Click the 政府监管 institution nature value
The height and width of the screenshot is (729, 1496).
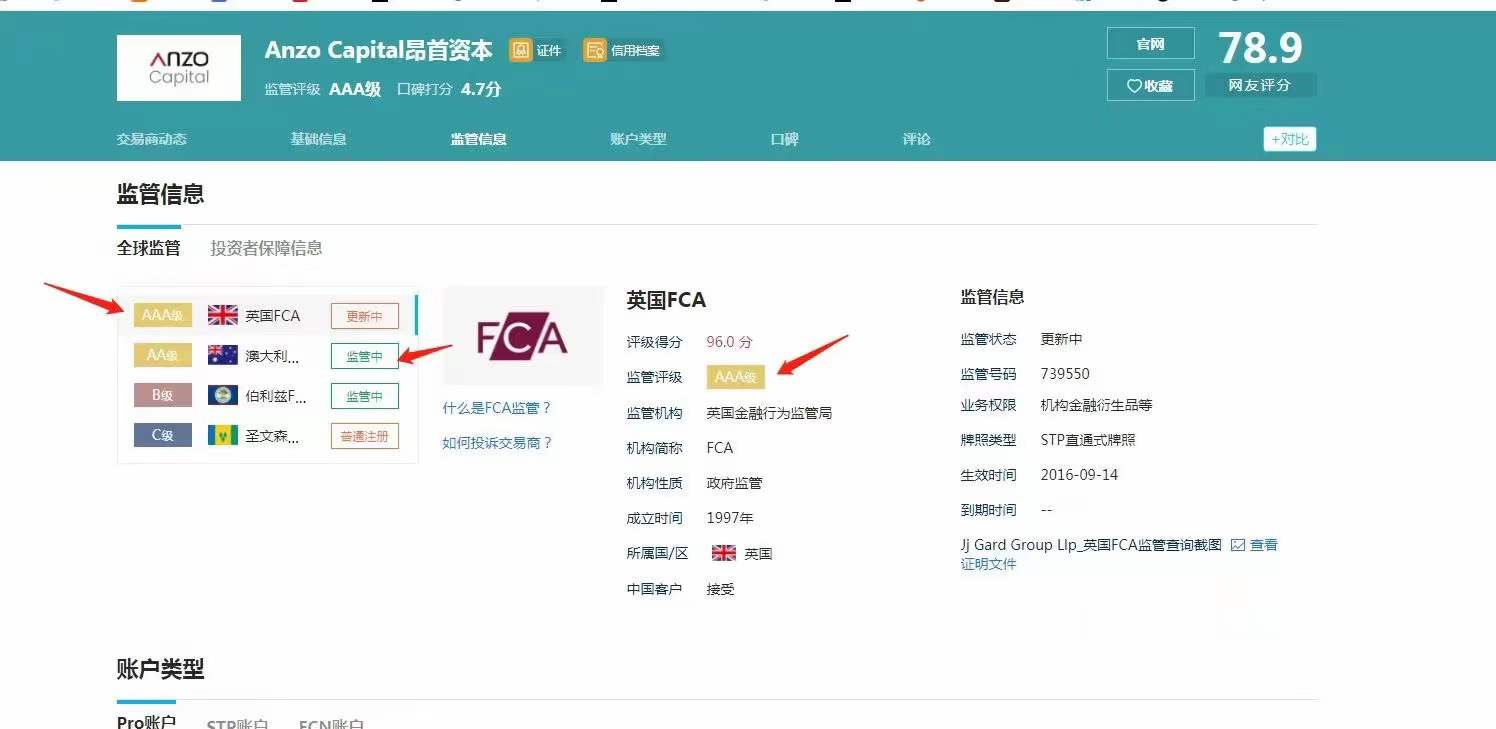[x=734, y=483]
